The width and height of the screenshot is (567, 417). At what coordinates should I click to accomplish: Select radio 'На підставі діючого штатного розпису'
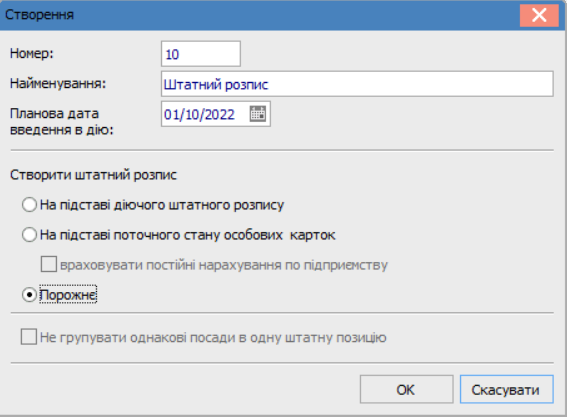point(29,205)
